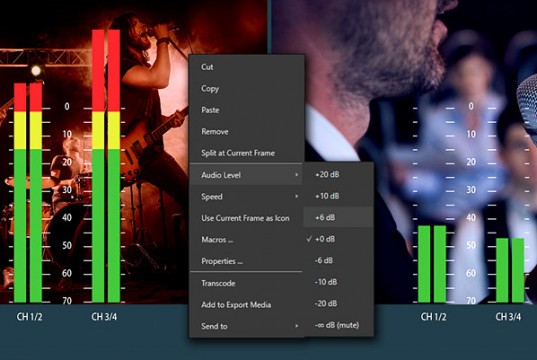Set audio level to +10 dB
The width and height of the screenshot is (537, 360).
coord(338,196)
